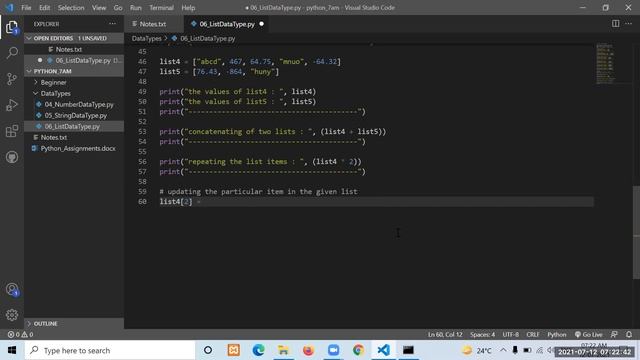Change line ending via CRLF indicator
The width and height of the screenshot is (640, 360).
533,334
